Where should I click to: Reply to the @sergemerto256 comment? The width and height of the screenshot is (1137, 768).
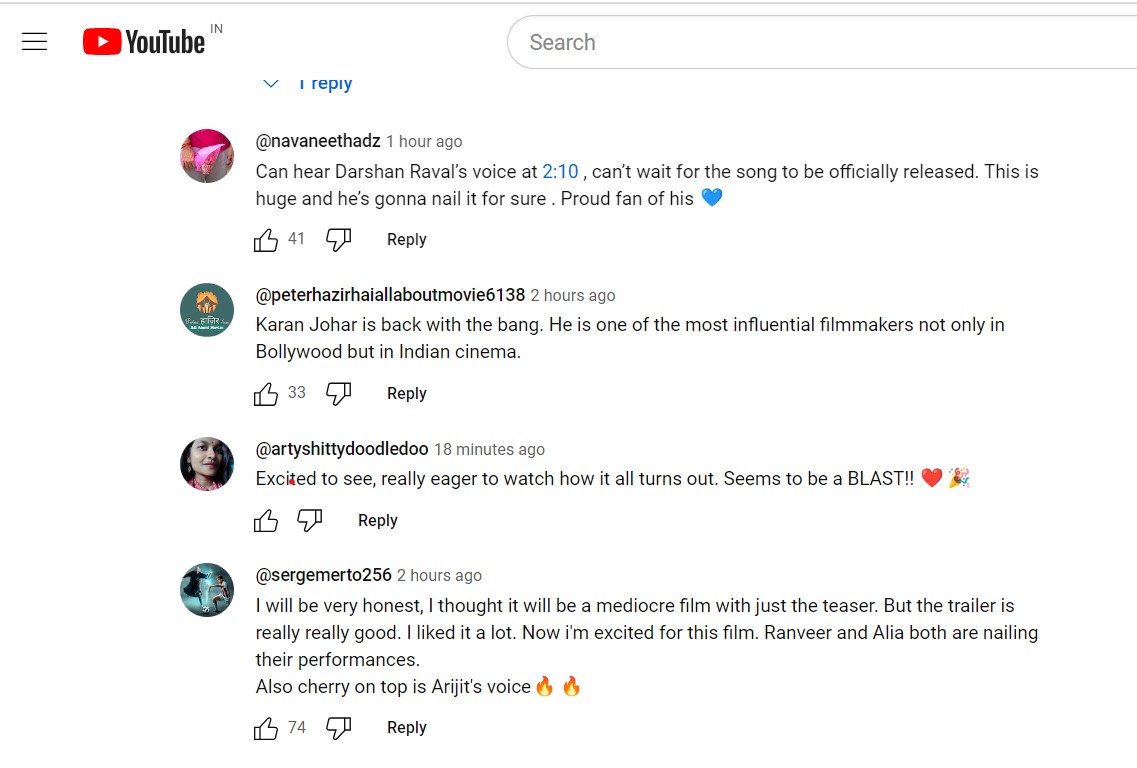(406, 728)
